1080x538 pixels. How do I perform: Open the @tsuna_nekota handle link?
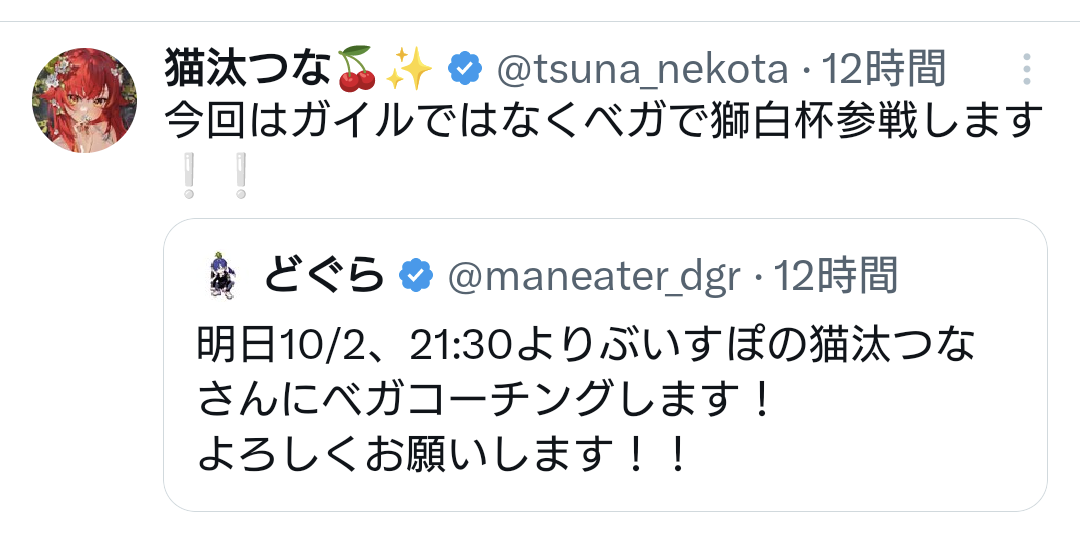(642, 69)
